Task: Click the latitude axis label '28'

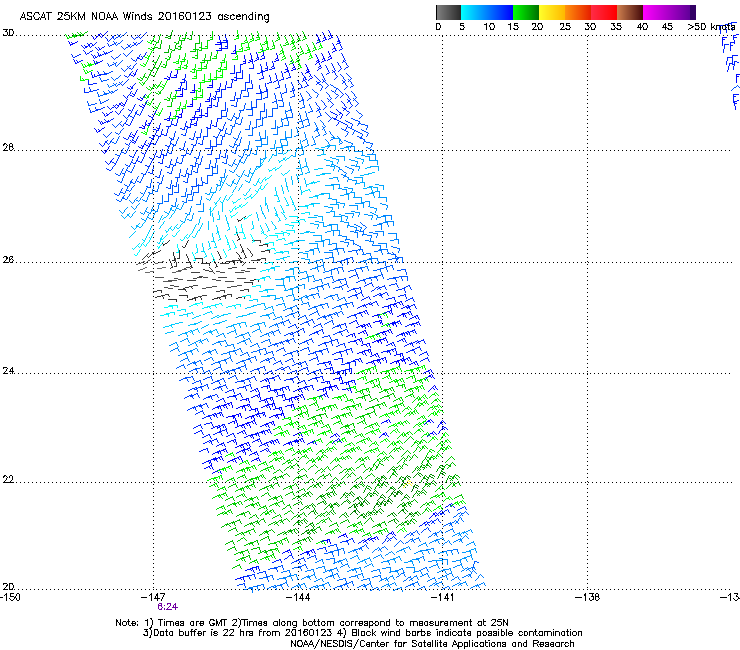Action: [8, 147]
